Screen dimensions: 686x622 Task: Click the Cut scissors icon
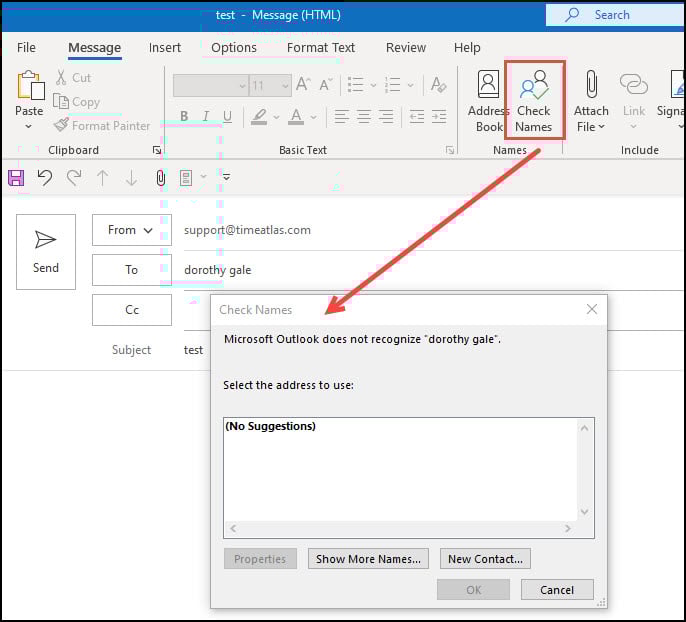[61, 77]
